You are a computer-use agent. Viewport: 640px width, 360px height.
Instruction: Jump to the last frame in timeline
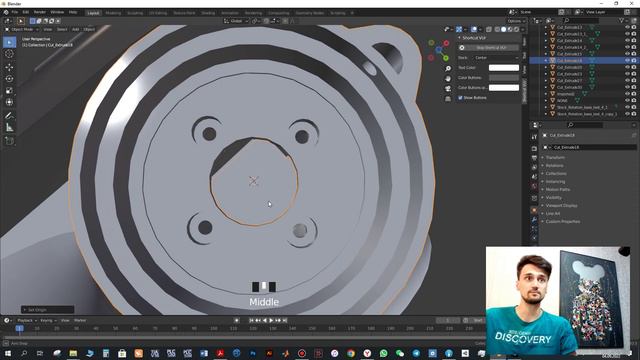(285, 320)
